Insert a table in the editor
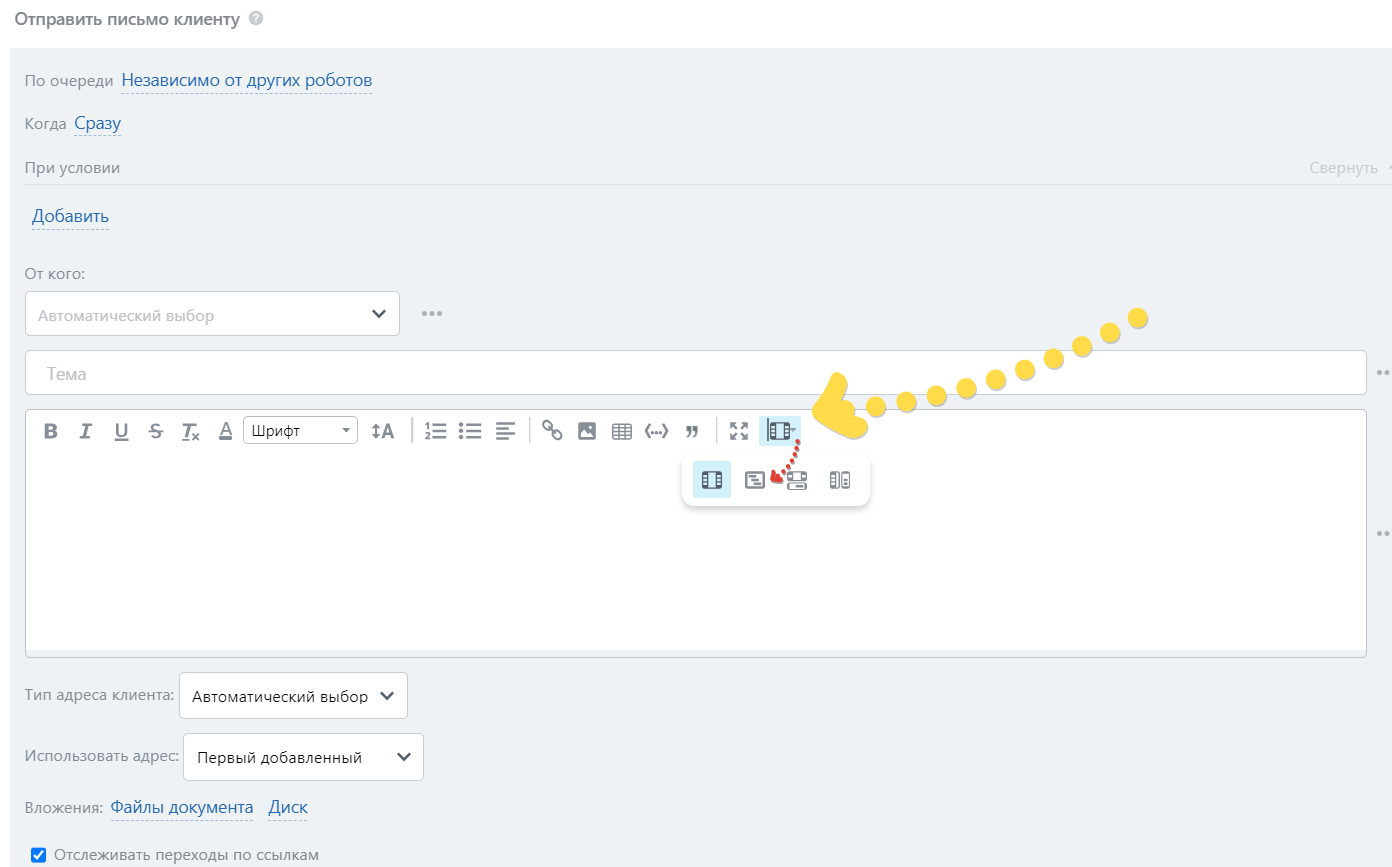The width and height of the screenshot is (1392, 867). (x=622, y=431)
